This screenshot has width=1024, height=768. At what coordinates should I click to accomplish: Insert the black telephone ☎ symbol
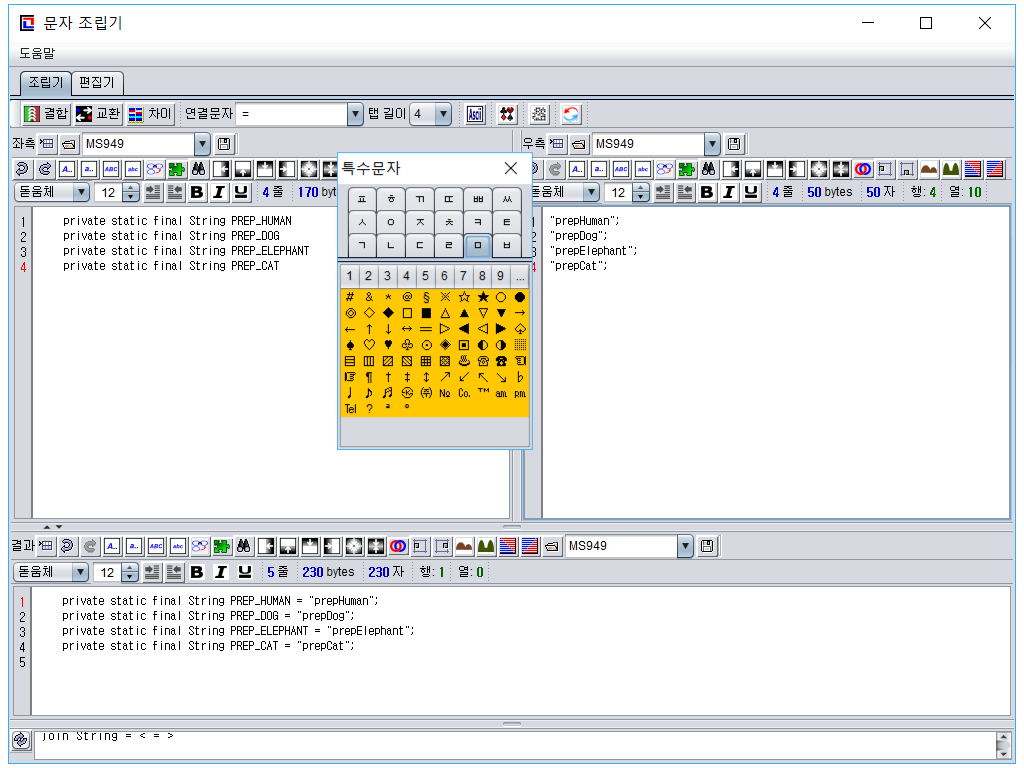click(x=501, y=360)
